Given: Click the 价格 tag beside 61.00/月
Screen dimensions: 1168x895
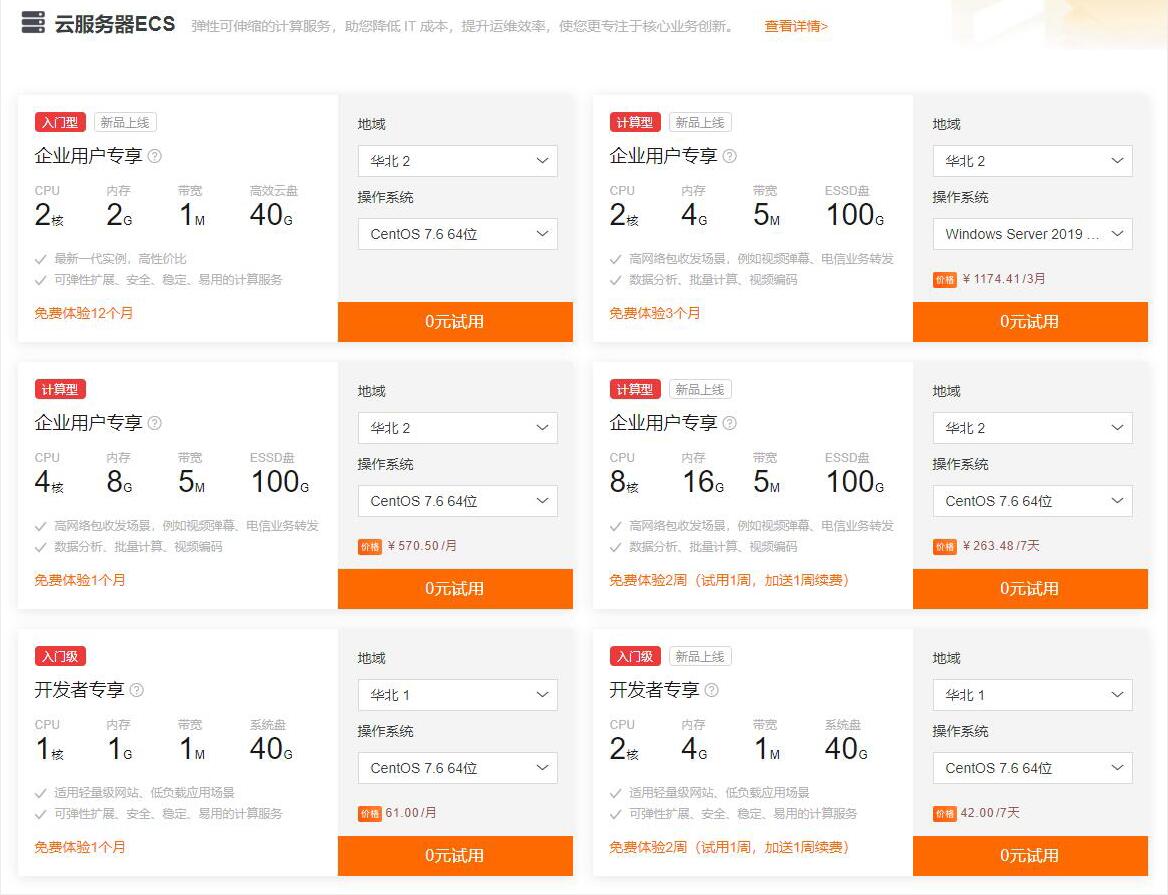Looking at the screenshot, I should [369, 814].
